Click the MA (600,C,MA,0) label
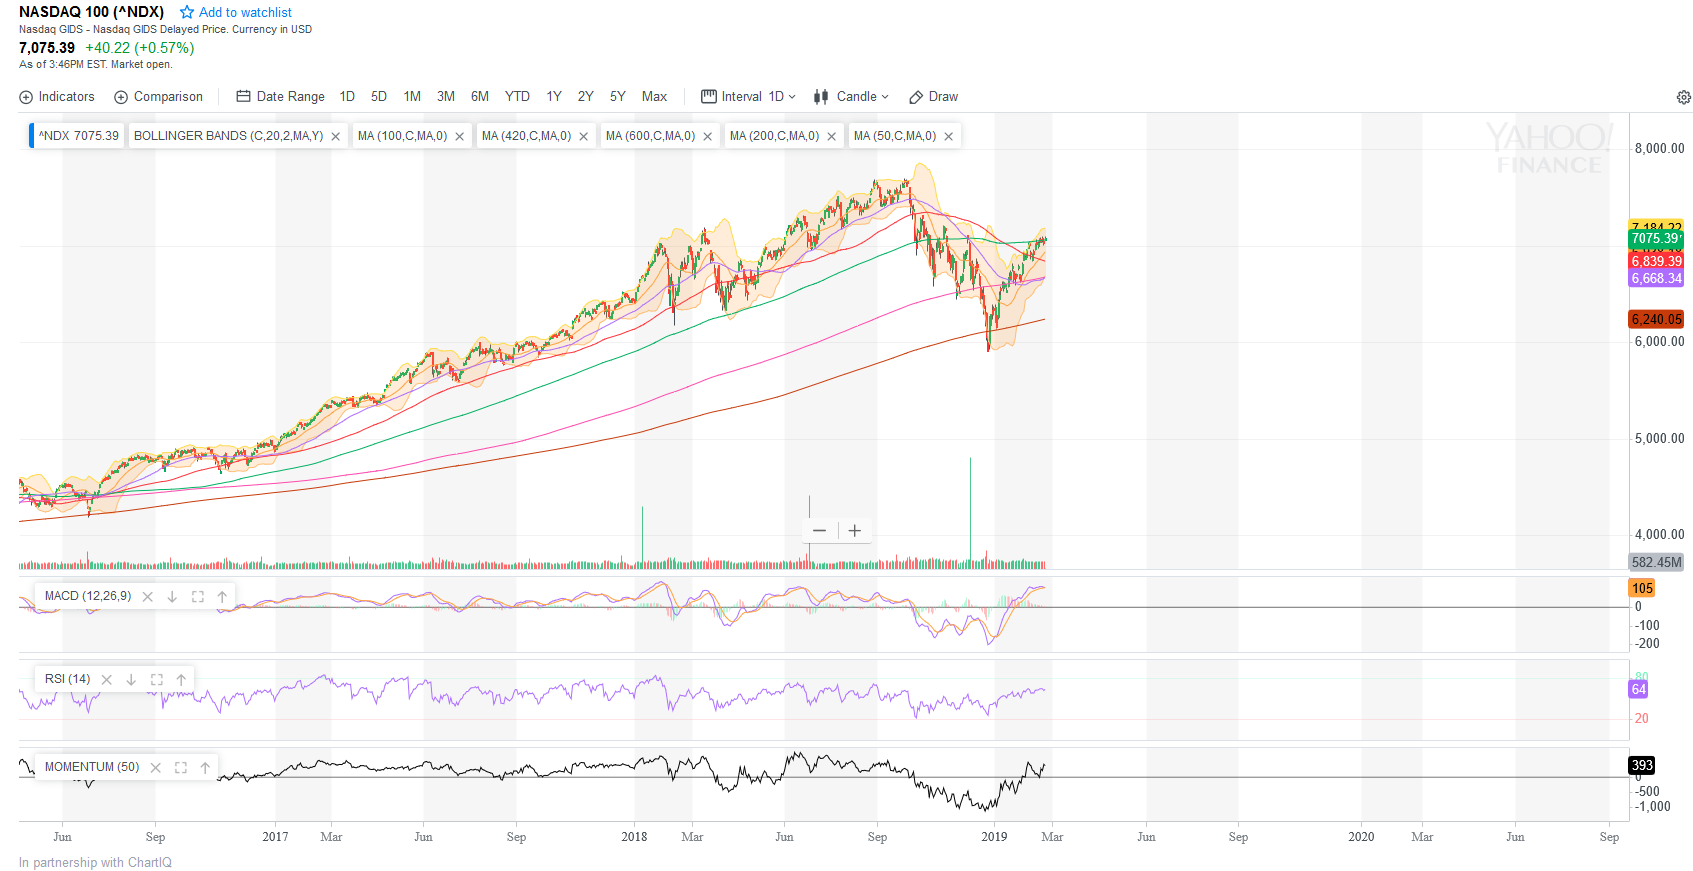This screenshot has height=871, width=1693. pyautogui.click(x=650, y=136)
